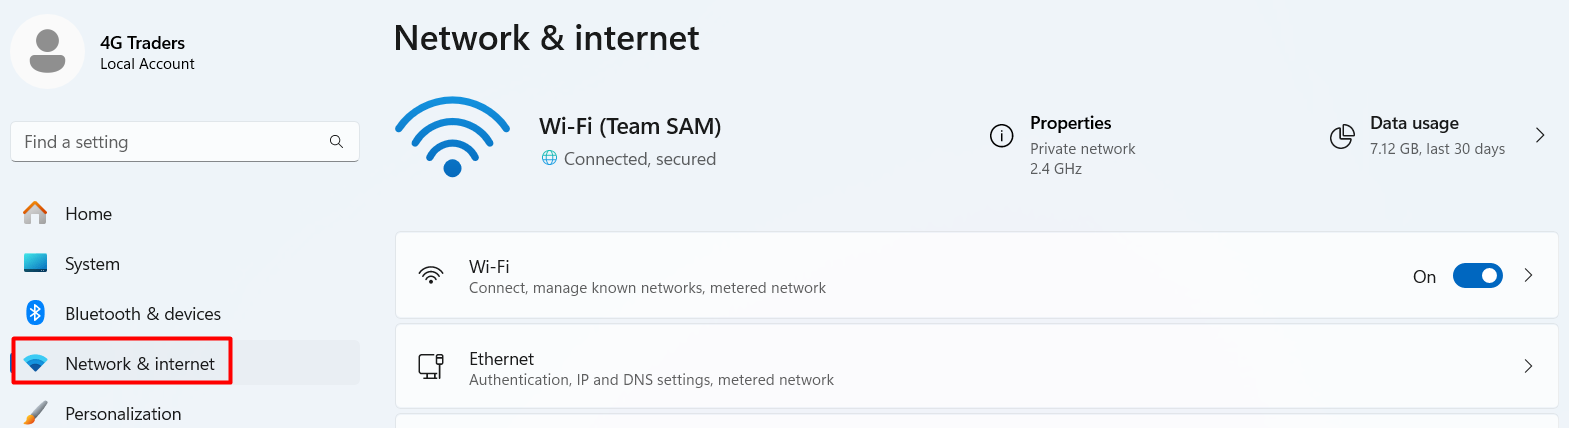1569x428 pixels.
Task: Click the Bluetooth icon in sidebar
Action: coord(36,313)
